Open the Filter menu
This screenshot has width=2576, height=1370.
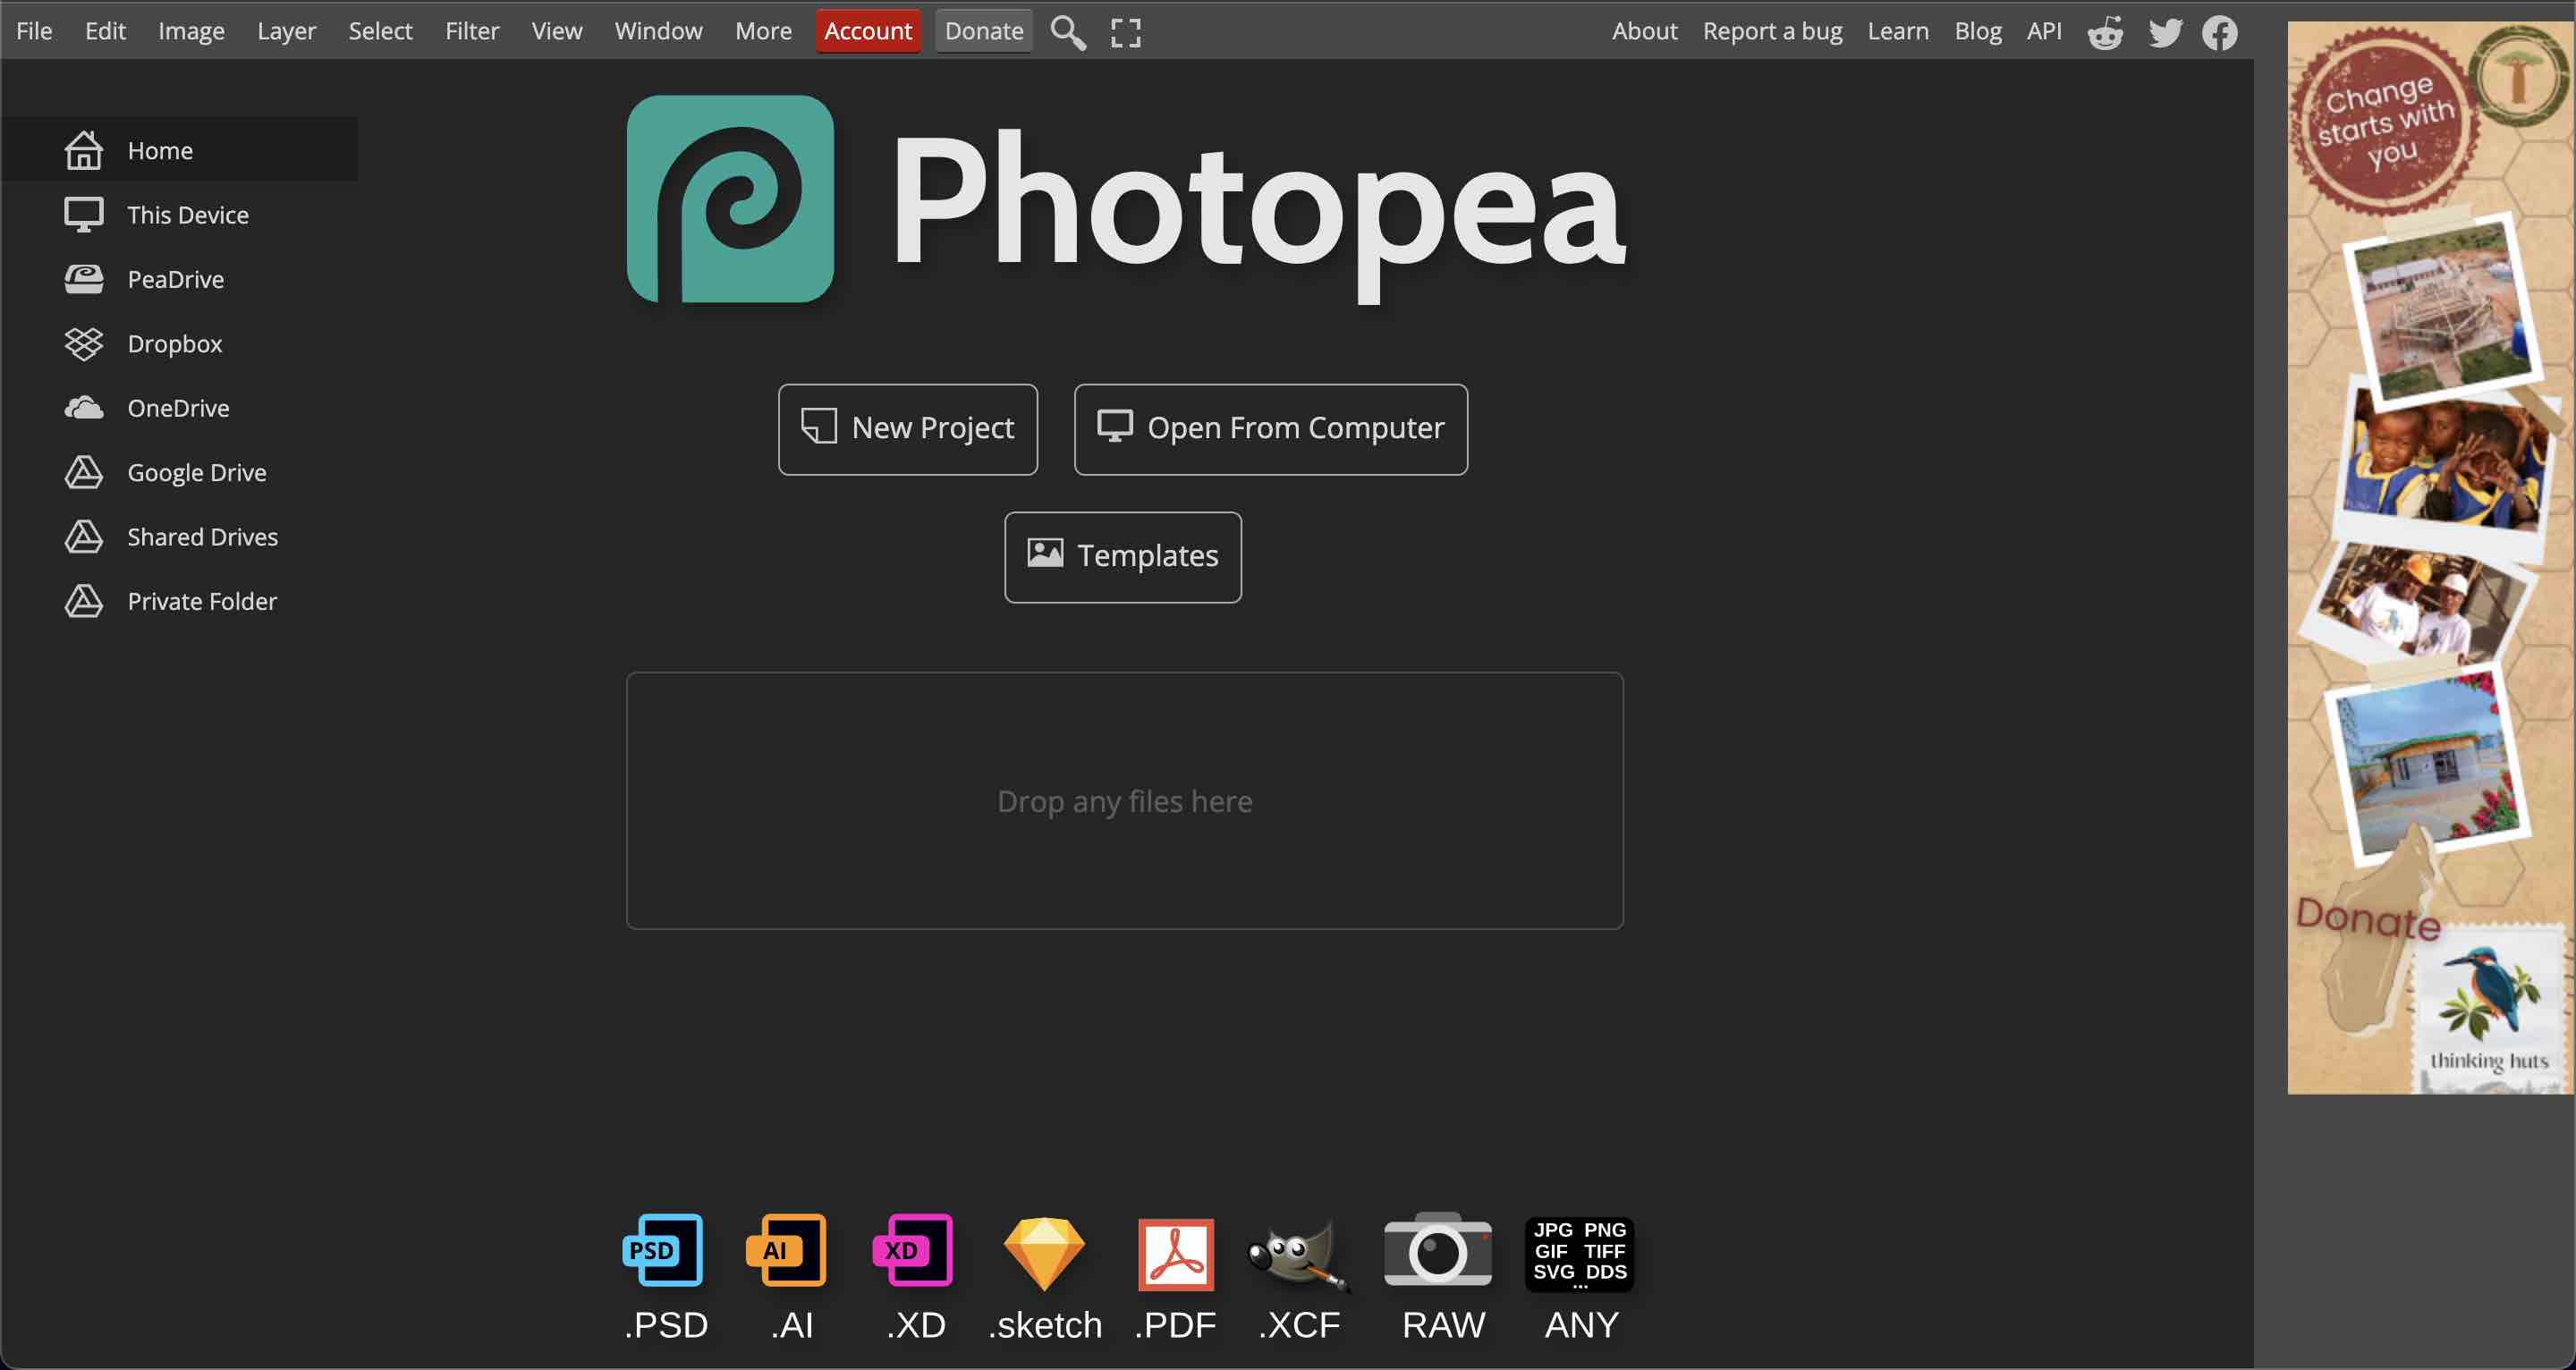[472, 31]
